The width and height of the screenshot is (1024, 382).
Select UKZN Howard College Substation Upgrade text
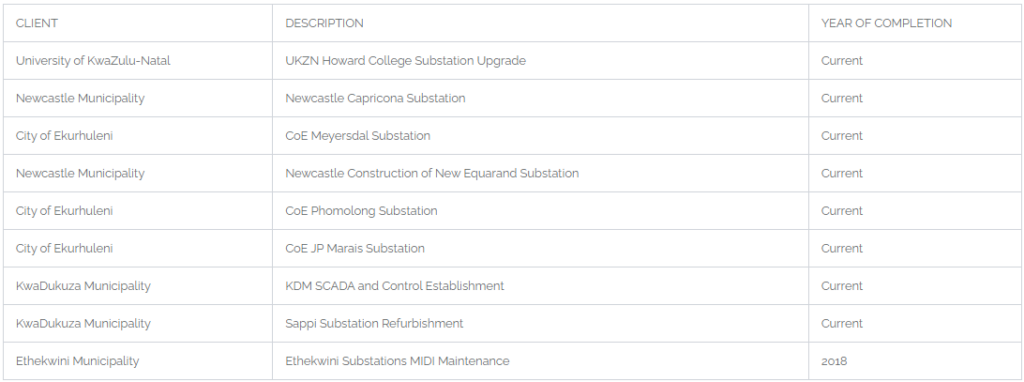click(405, 61)
